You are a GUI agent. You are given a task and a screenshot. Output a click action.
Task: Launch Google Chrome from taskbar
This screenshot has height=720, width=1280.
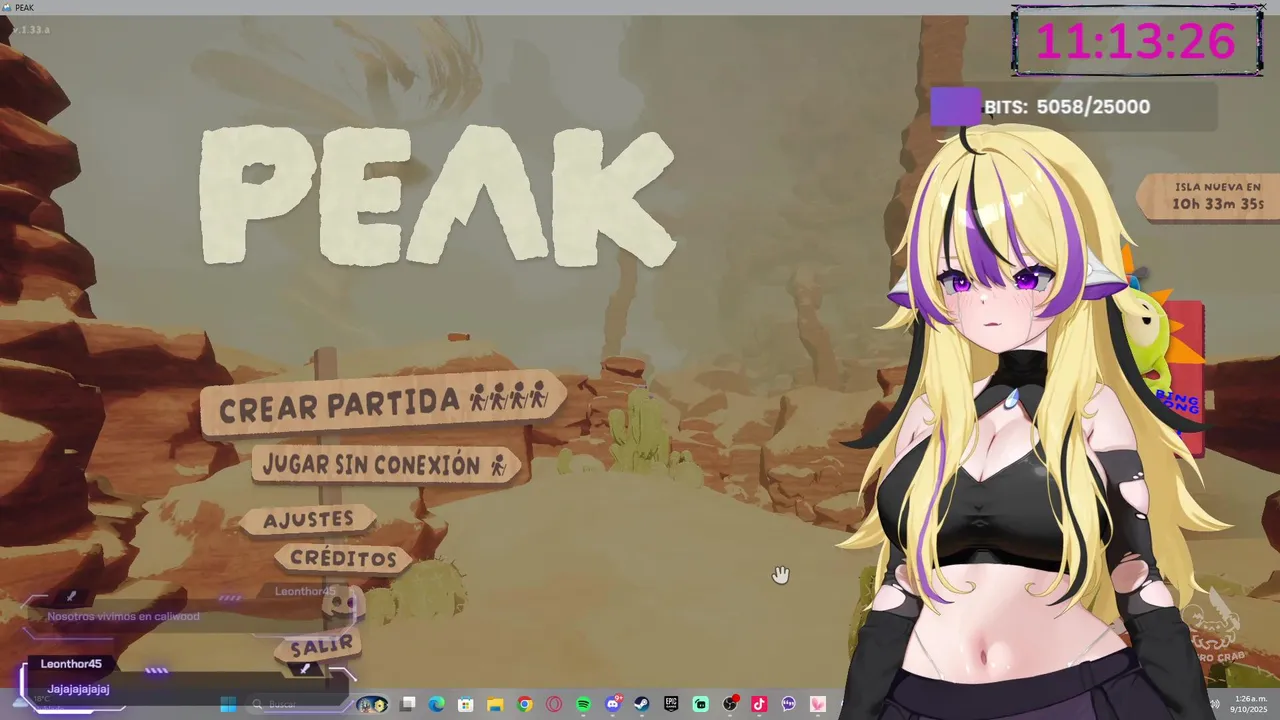point(525,704)
